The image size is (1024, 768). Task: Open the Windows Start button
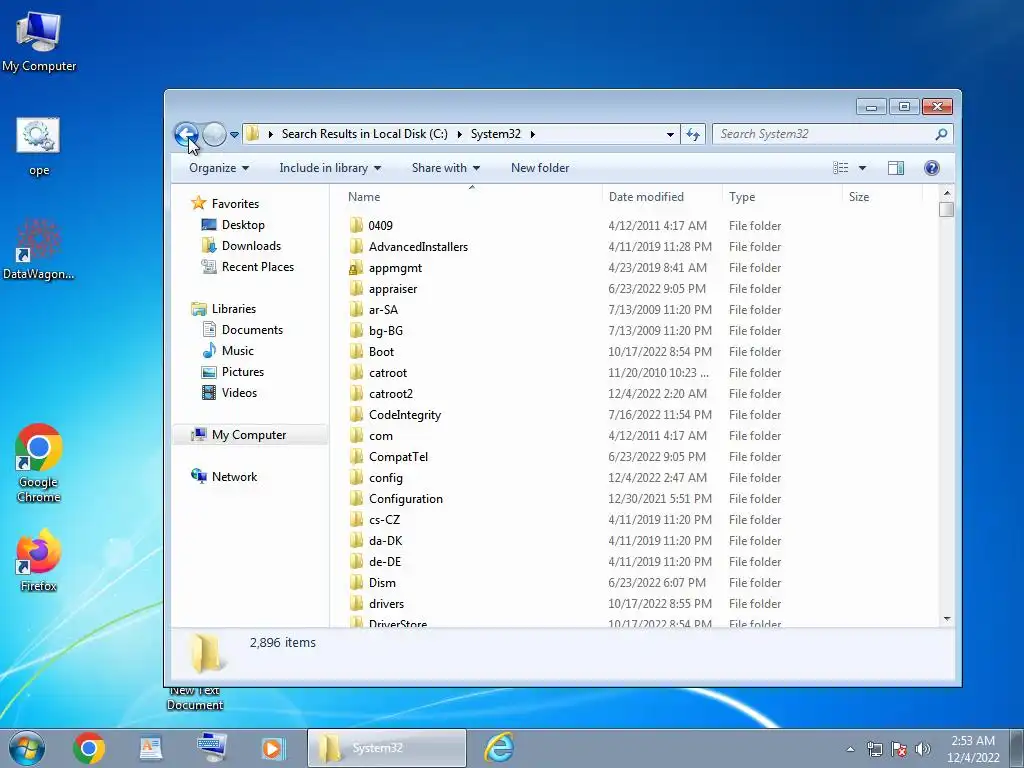point(27,748)
